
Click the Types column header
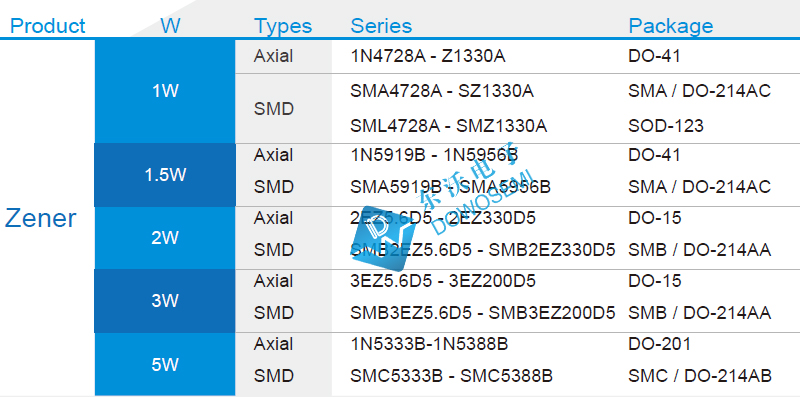click(283, 26)
